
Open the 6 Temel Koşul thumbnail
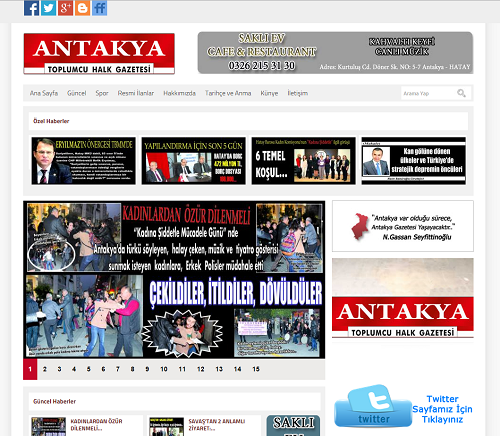click(304, 161)
